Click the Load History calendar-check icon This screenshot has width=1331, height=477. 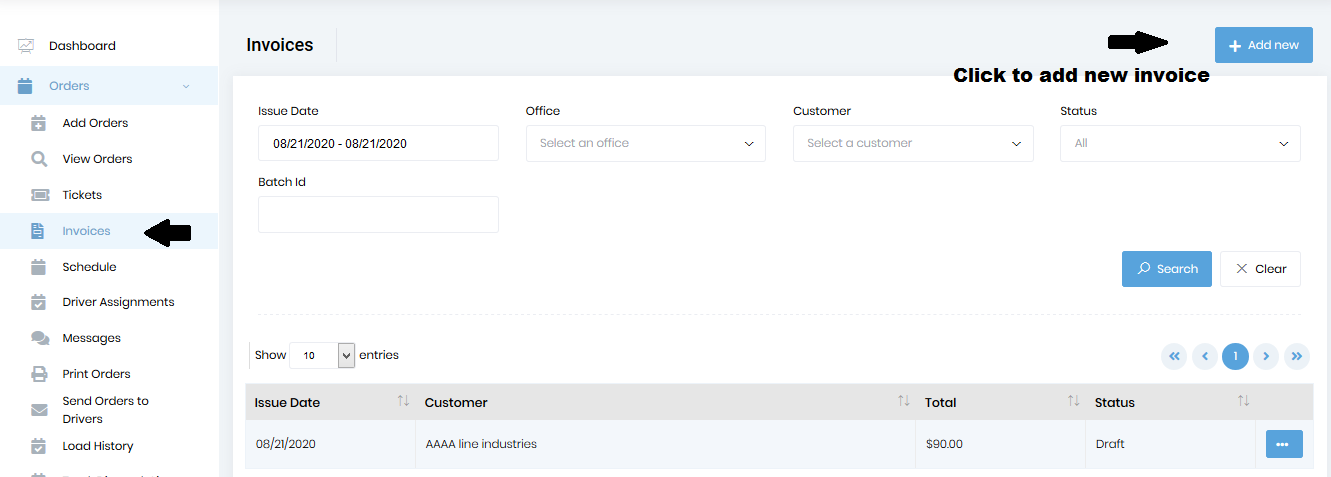(39, 446)
